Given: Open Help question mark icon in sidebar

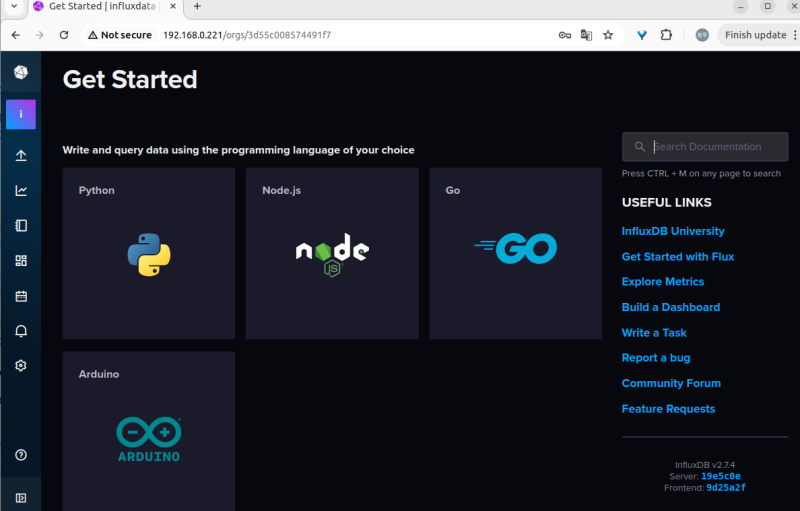Looking at the screenshot, I should click(21, 455).
